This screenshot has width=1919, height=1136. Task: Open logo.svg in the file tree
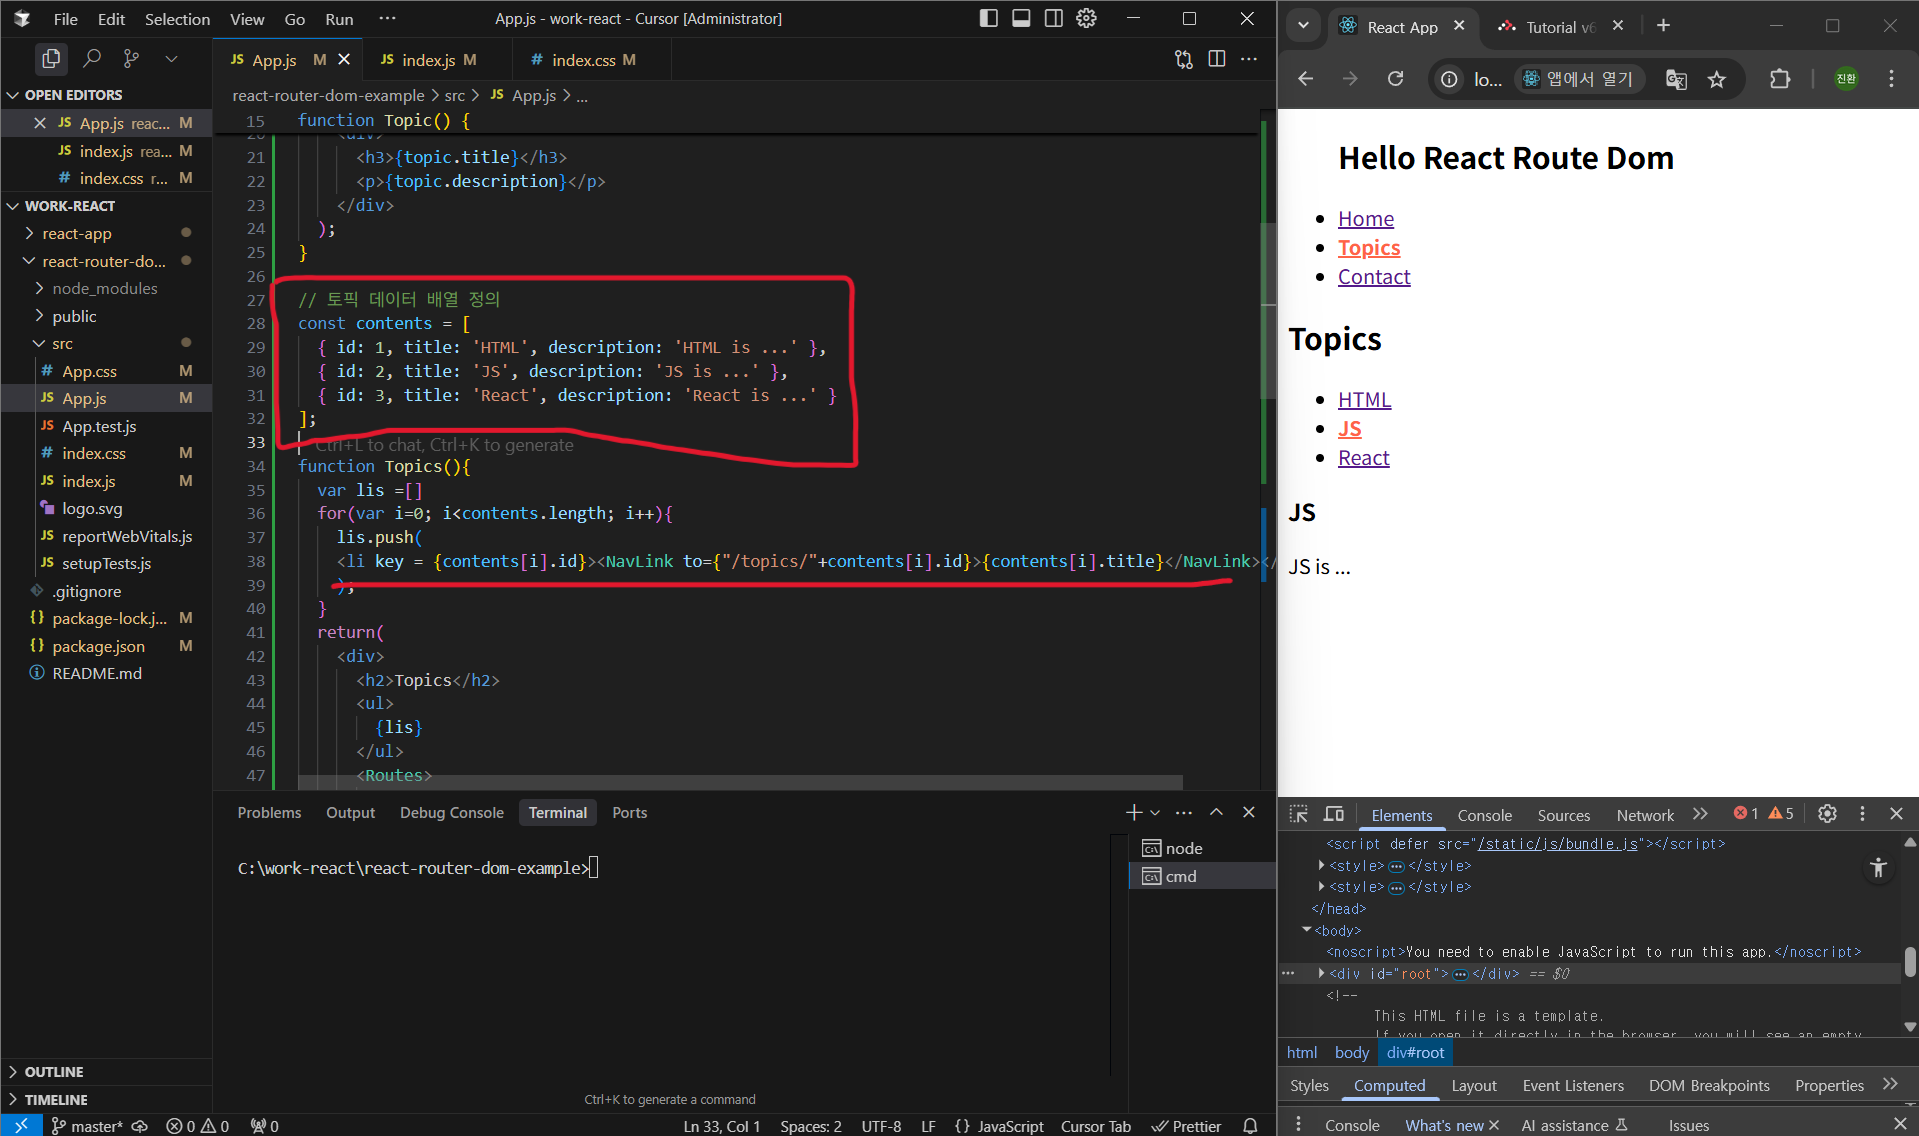point(106,508)
